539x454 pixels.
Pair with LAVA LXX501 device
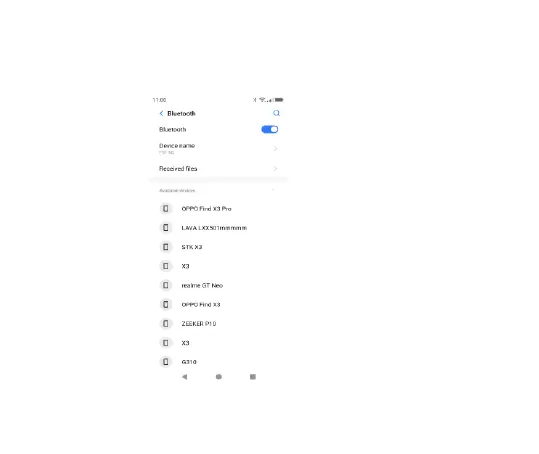point(218,228)
